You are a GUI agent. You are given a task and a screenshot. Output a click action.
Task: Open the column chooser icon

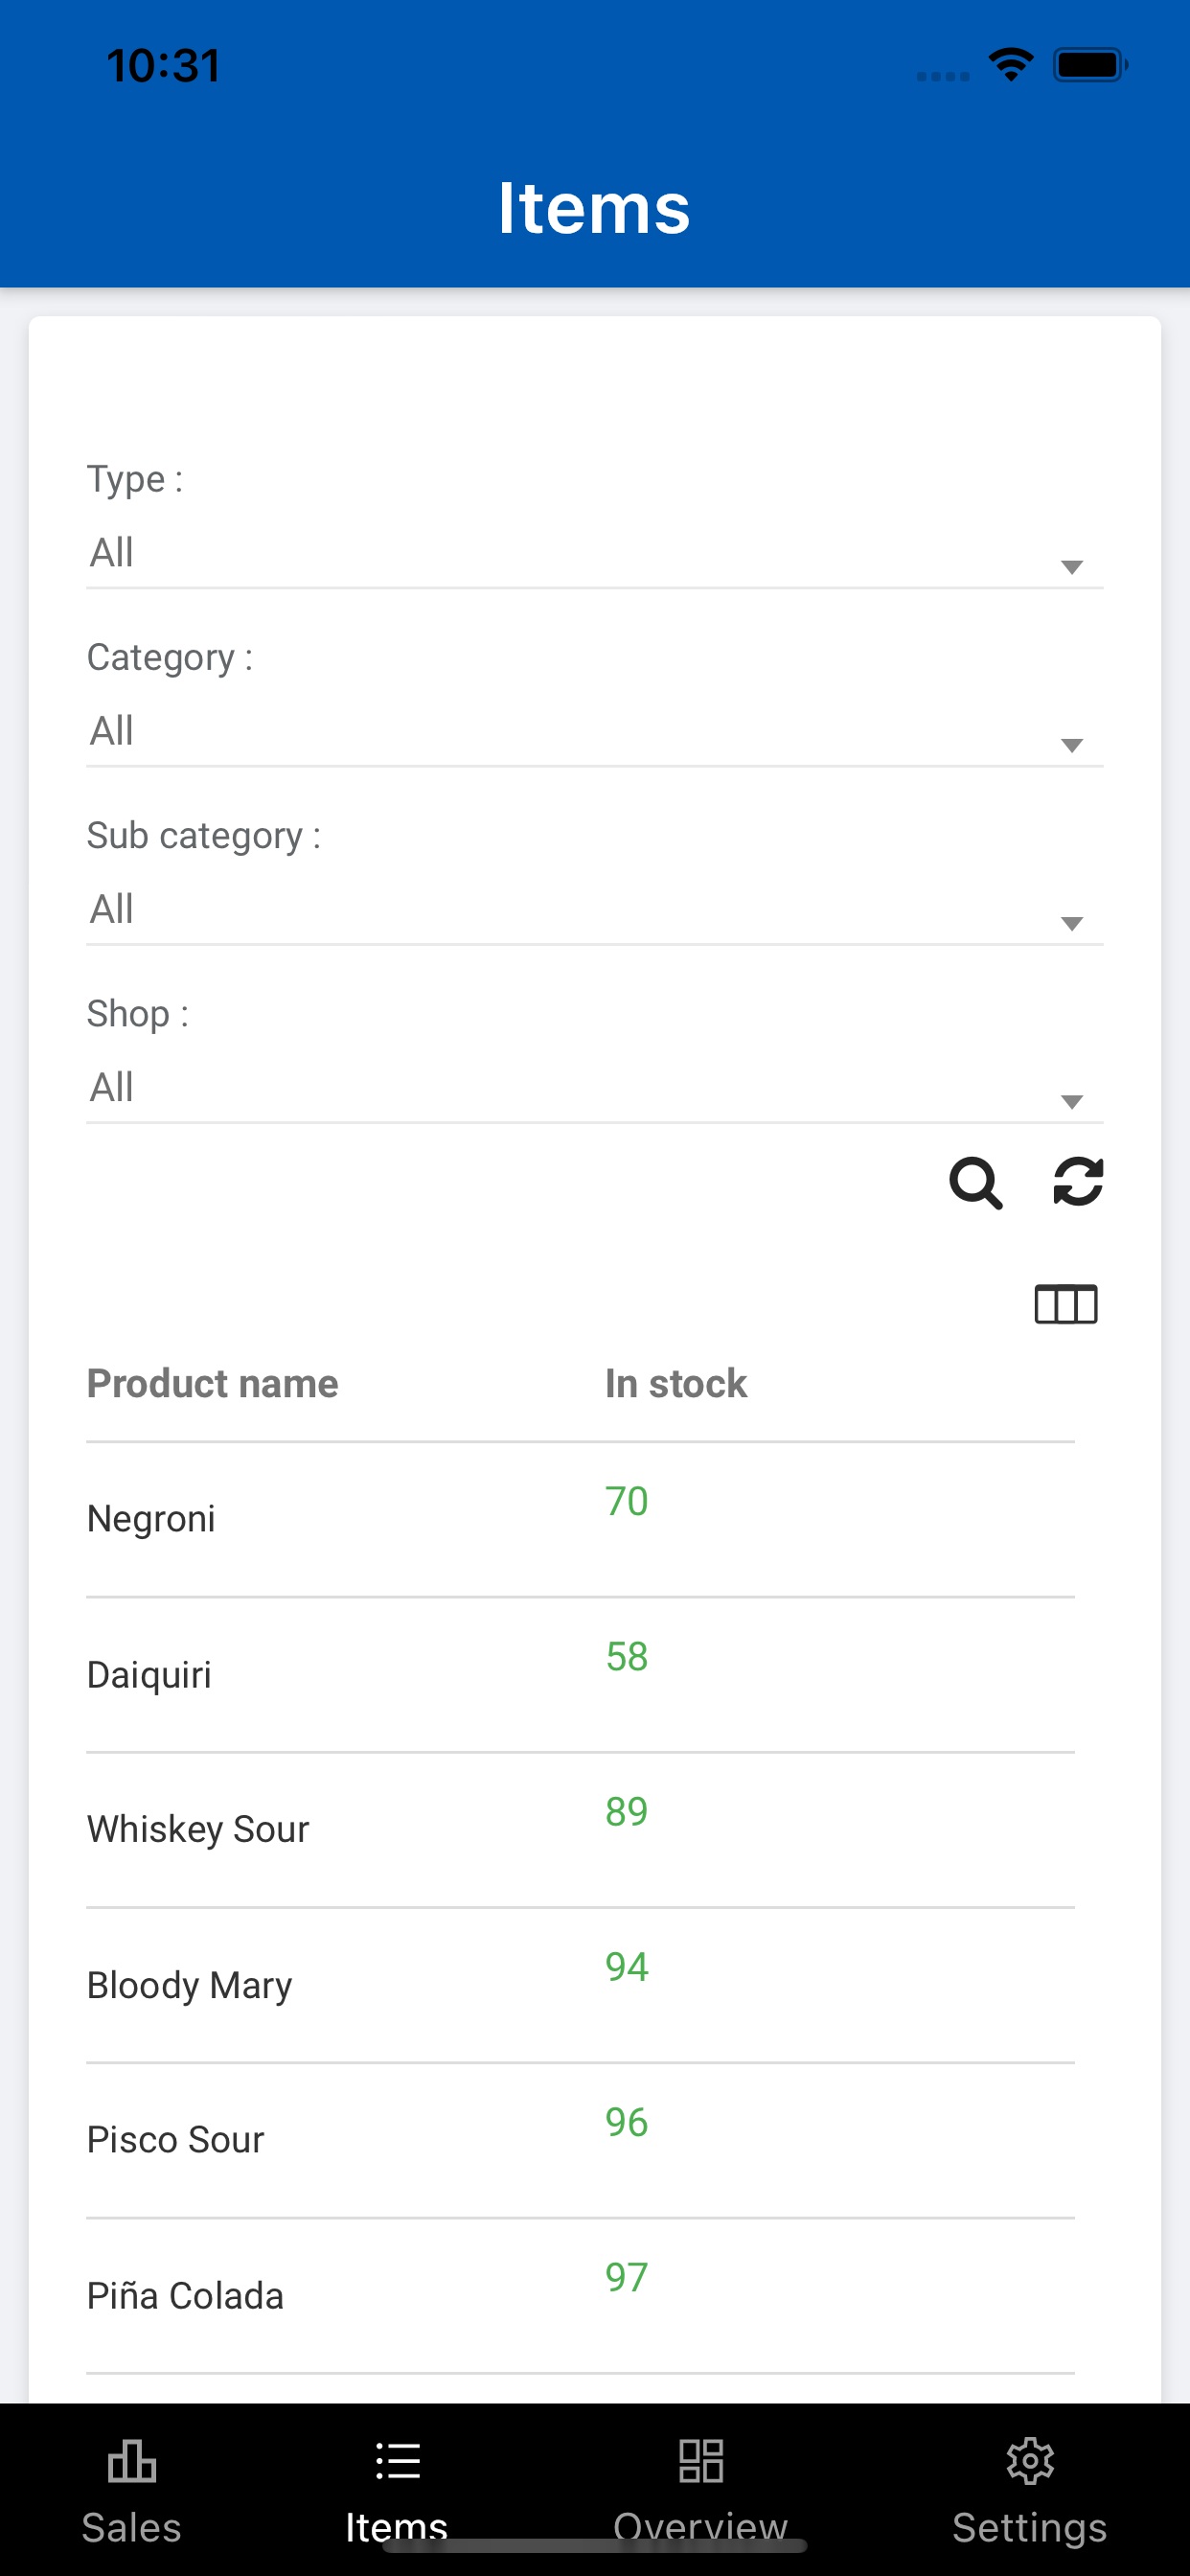click(1066, 1305)
